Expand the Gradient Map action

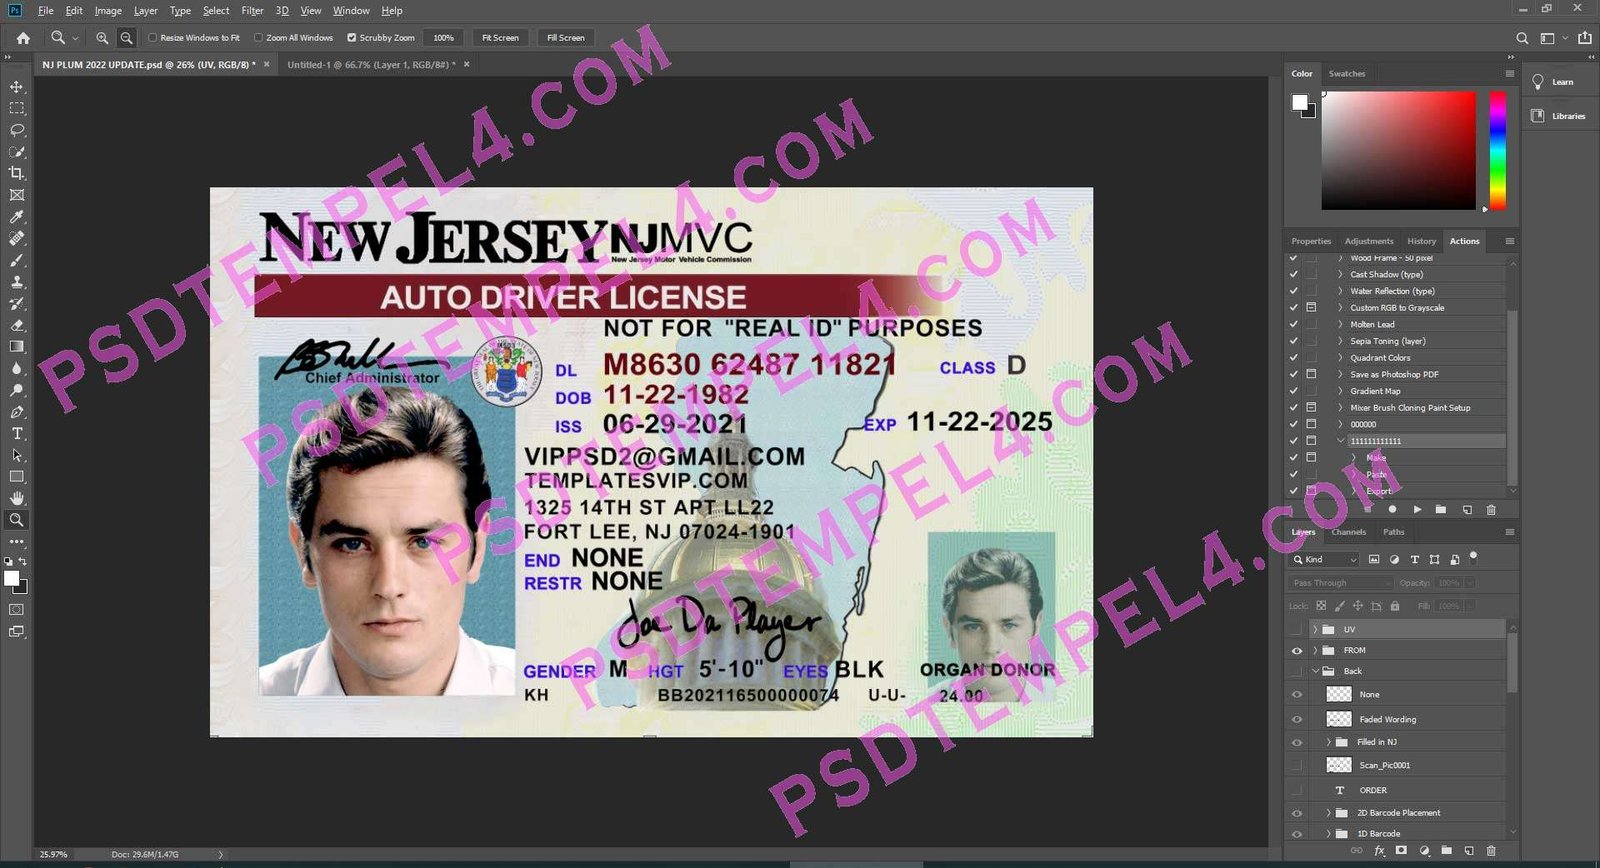1341,391
